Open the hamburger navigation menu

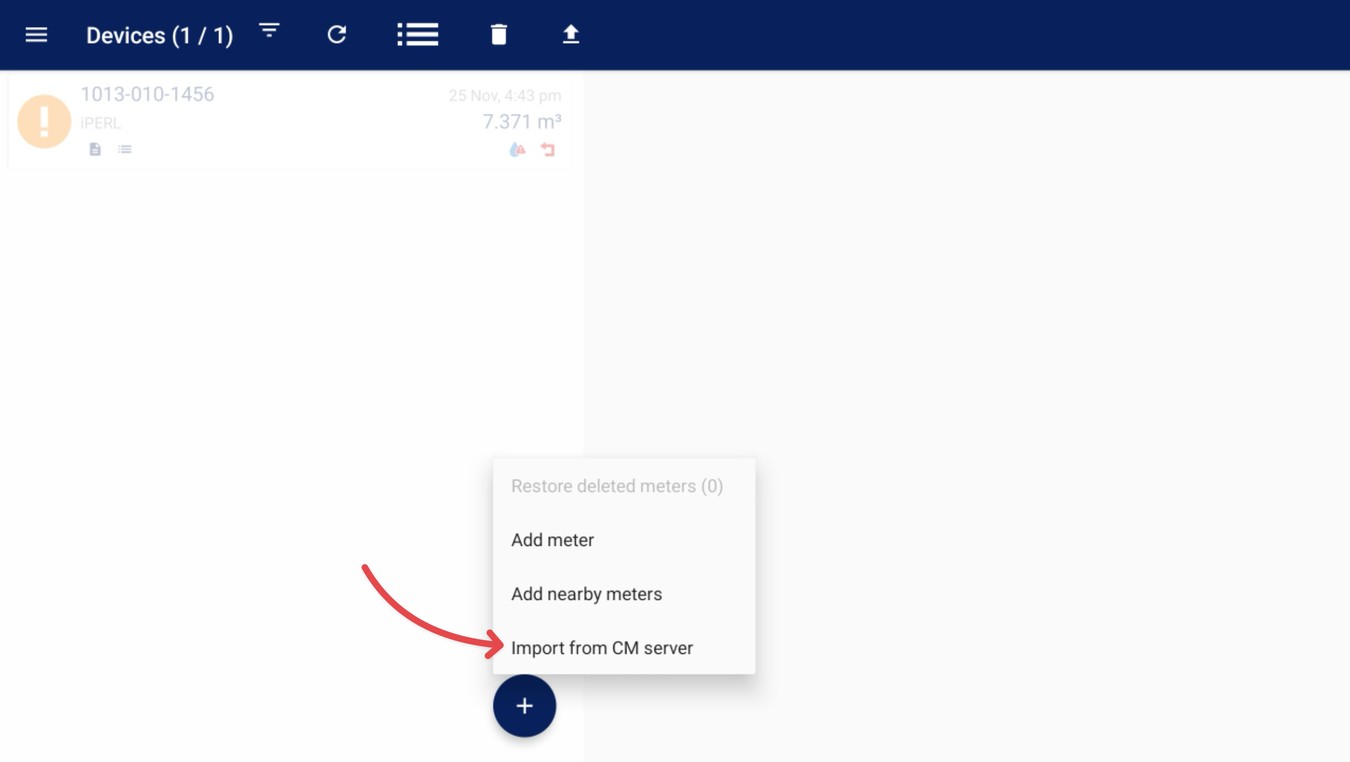36,35
